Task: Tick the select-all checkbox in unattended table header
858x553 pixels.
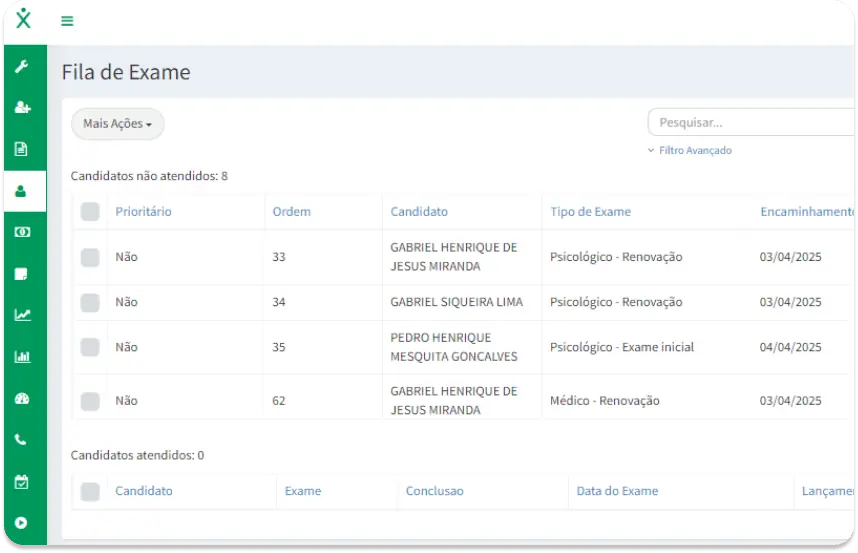Action: click(x=90, y=212)
